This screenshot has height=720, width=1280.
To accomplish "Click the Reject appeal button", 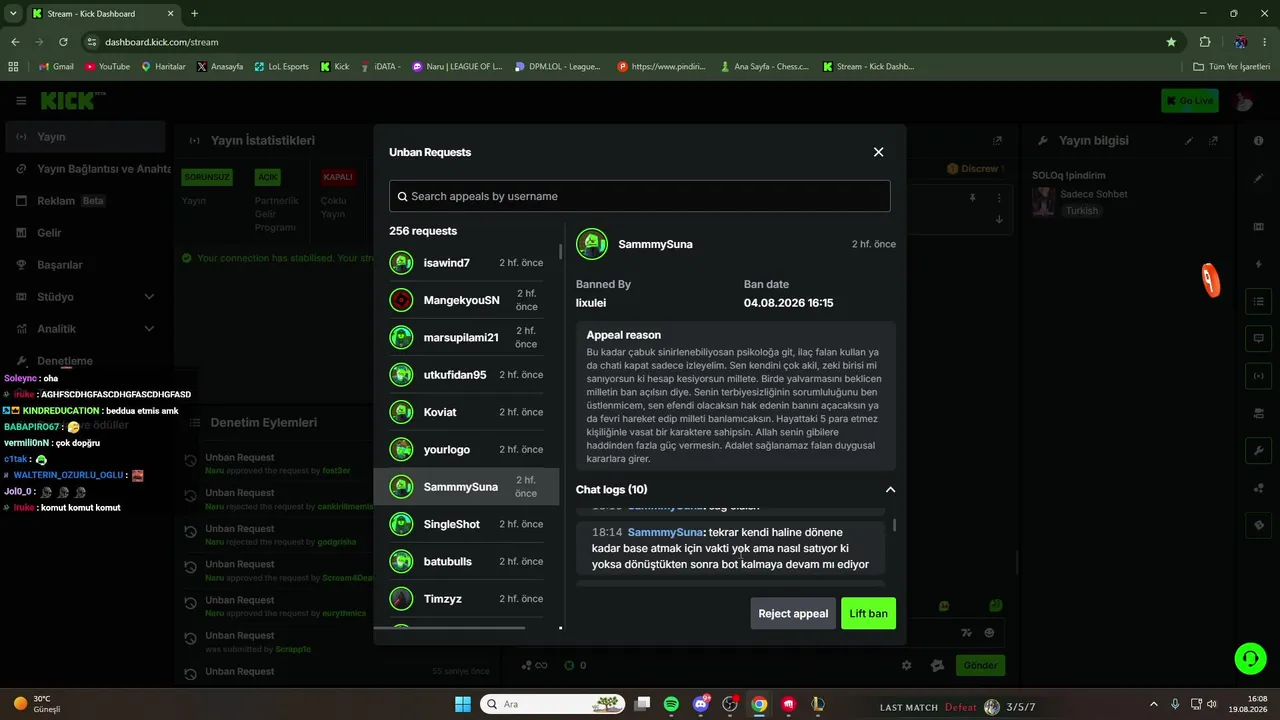I will click(x=793, y=613).
